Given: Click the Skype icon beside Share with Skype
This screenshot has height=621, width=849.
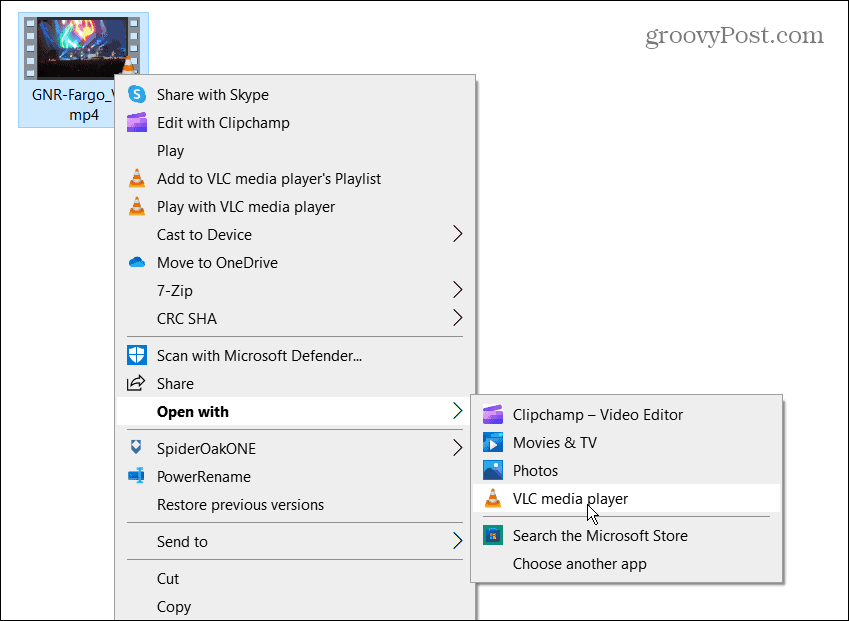Looking at the screenshot, I should click(x=137, y=94).
